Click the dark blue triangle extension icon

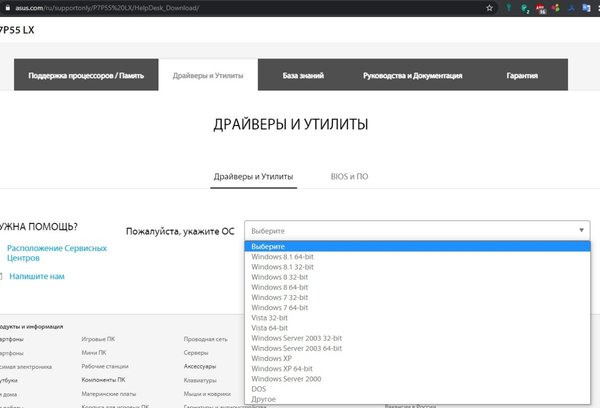point(571,8)
